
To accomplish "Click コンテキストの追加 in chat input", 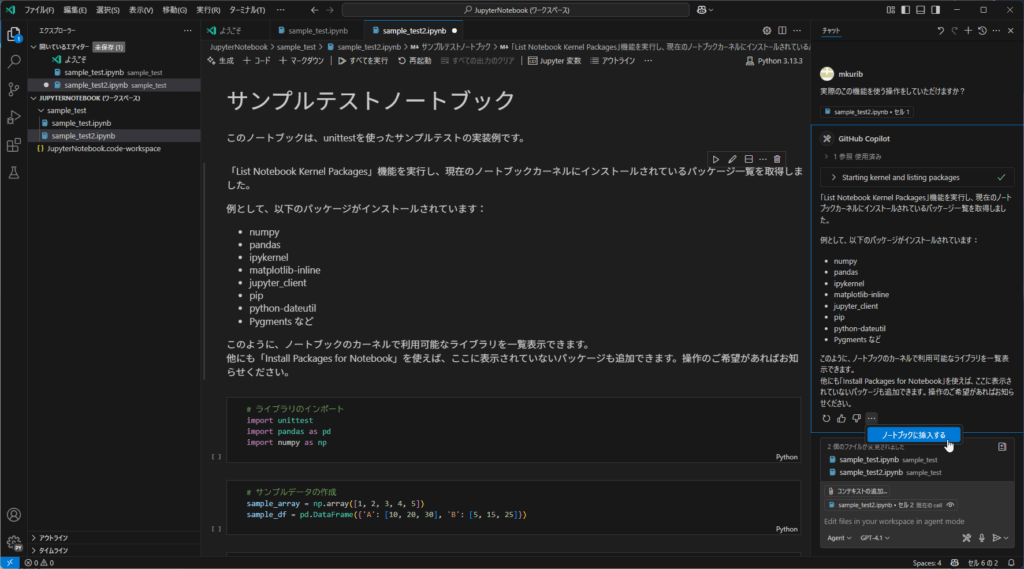I will [x=856, y=491].
